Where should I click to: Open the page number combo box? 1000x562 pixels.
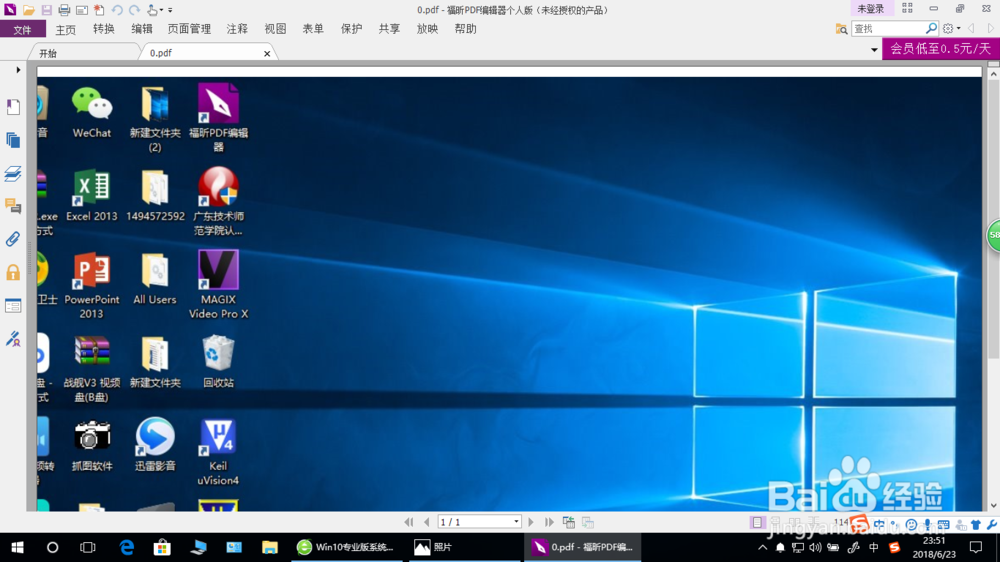[479, 522]
